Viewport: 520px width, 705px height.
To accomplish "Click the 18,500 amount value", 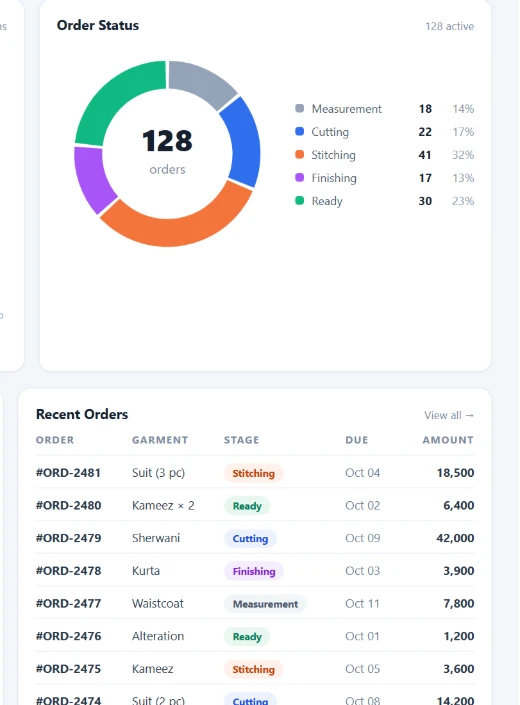I will click(x=455, y=473).
